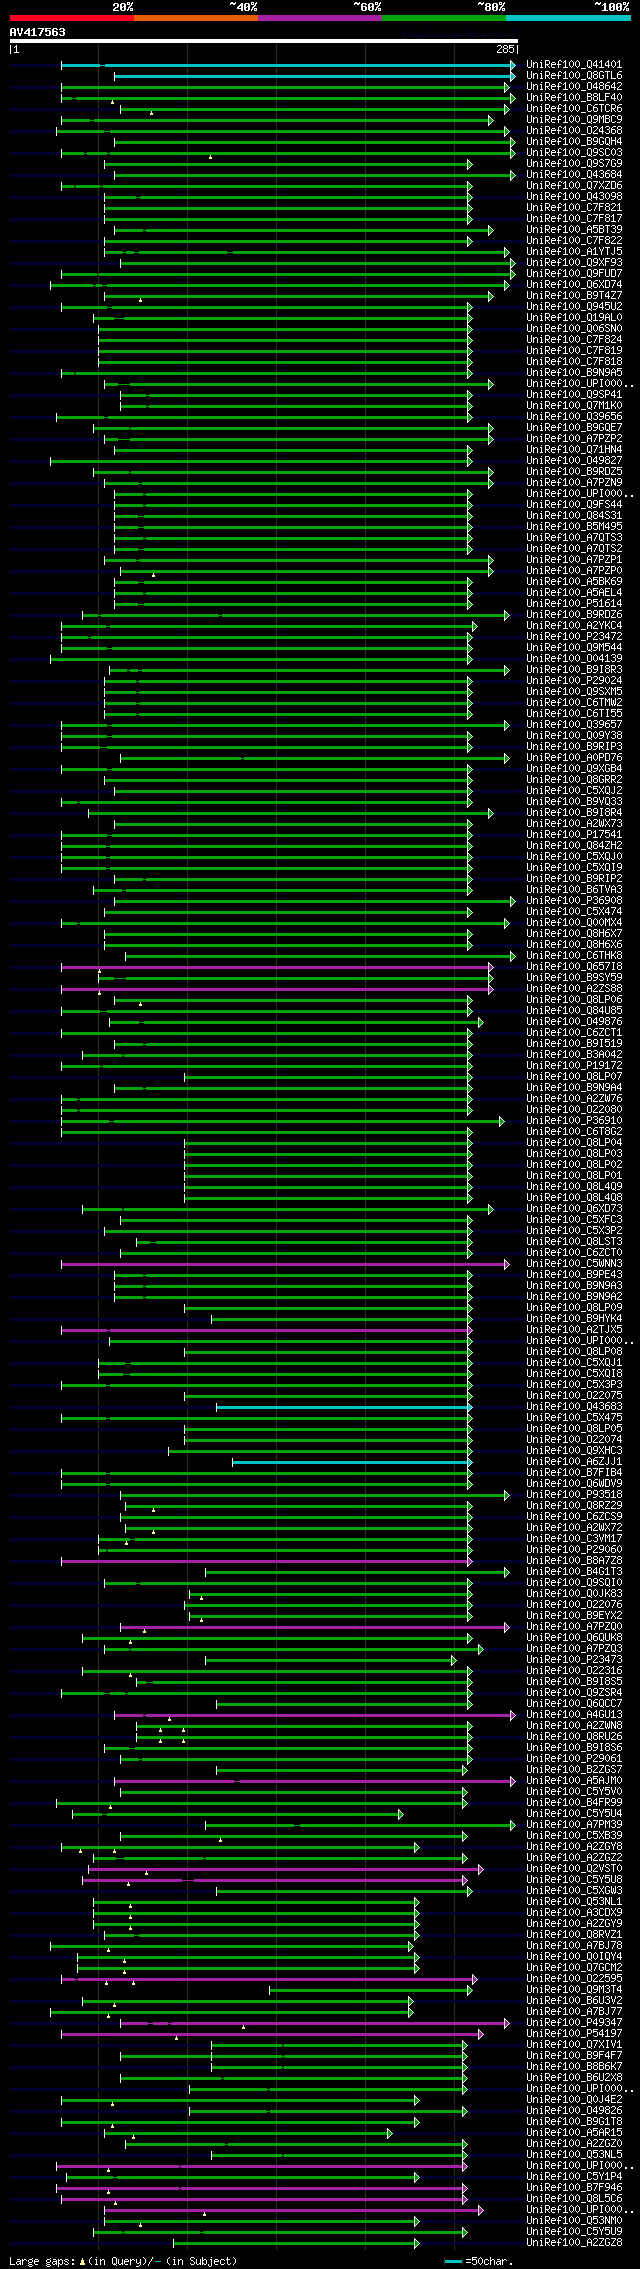Select the UniRef100_B8LF40 label

tap(574, 98)
